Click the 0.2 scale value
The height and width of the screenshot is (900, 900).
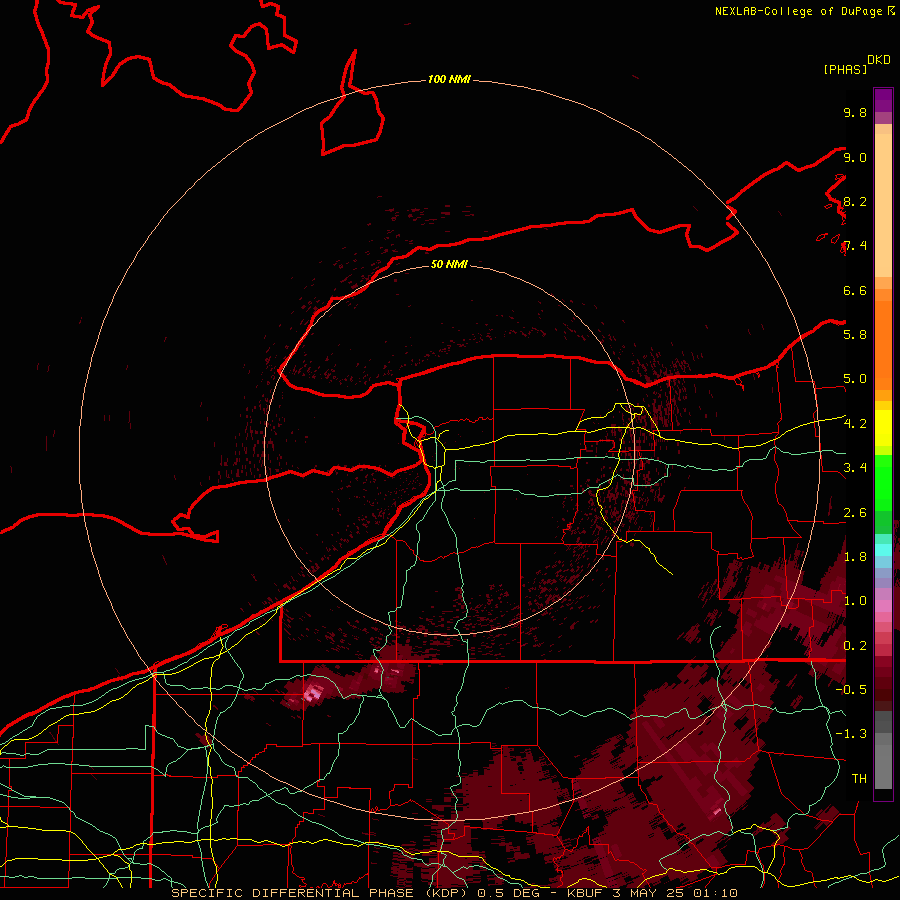(855, 646)
